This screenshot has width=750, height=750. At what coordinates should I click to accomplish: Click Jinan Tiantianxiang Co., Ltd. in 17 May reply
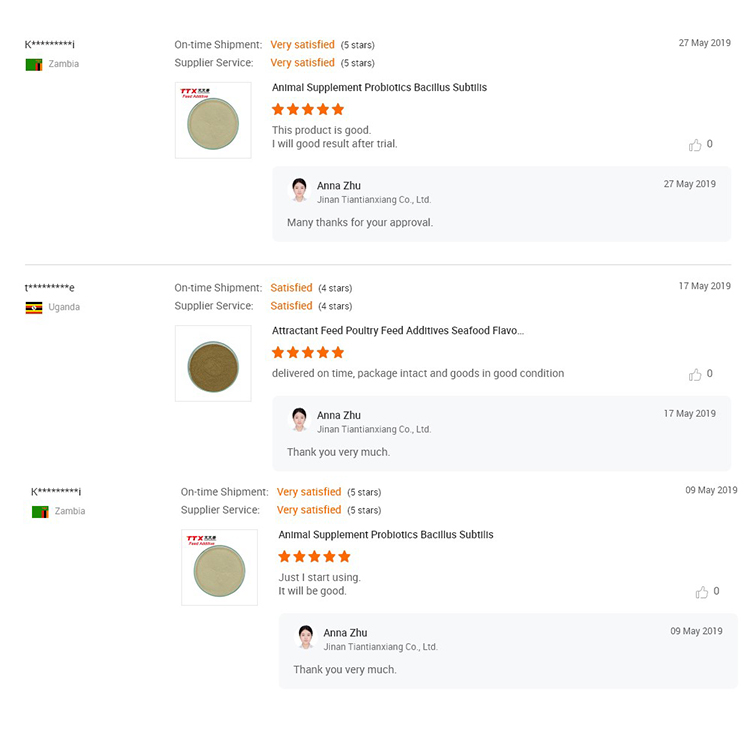[x=373, y=430]
